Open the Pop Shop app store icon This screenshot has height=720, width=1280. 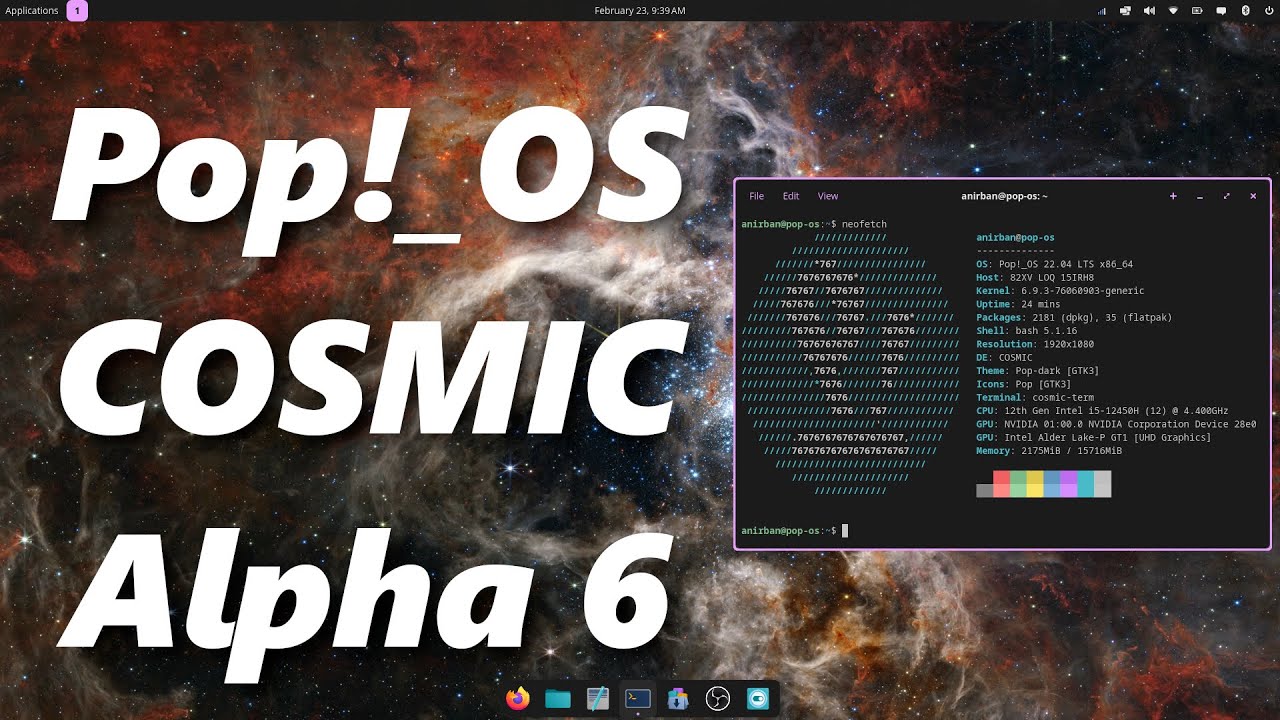click(678, 699)
